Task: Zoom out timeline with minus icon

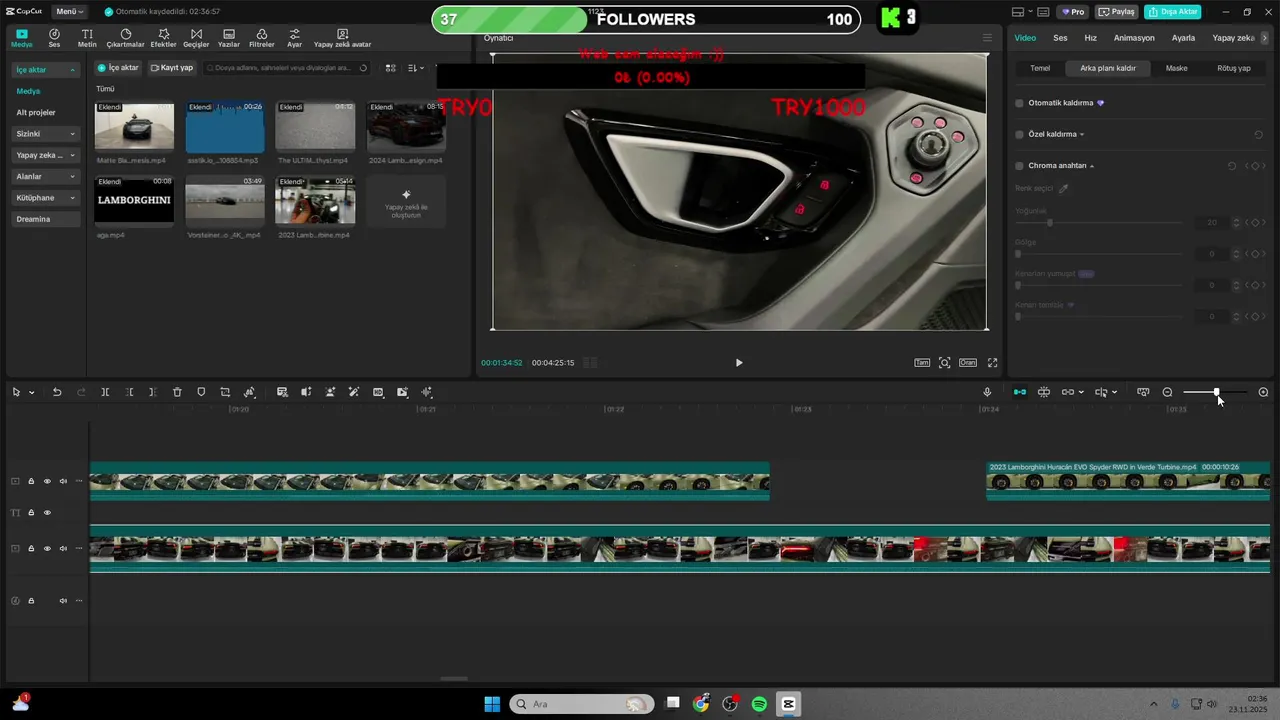Action: [x=1167, y=392]
